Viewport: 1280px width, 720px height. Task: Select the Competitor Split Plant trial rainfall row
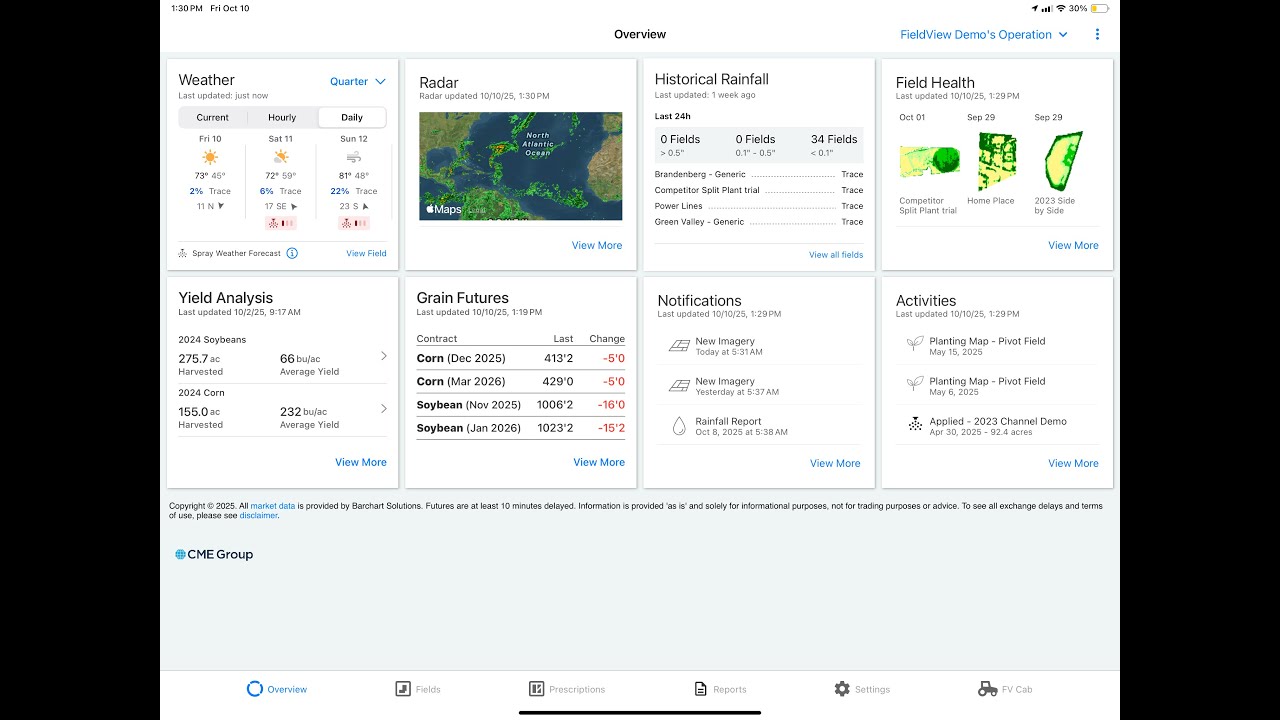[759, 190]
